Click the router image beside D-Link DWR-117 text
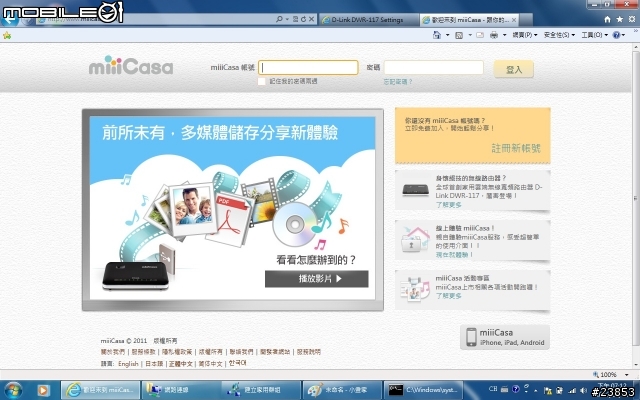640x400 pixels. (x=416, y=189)
